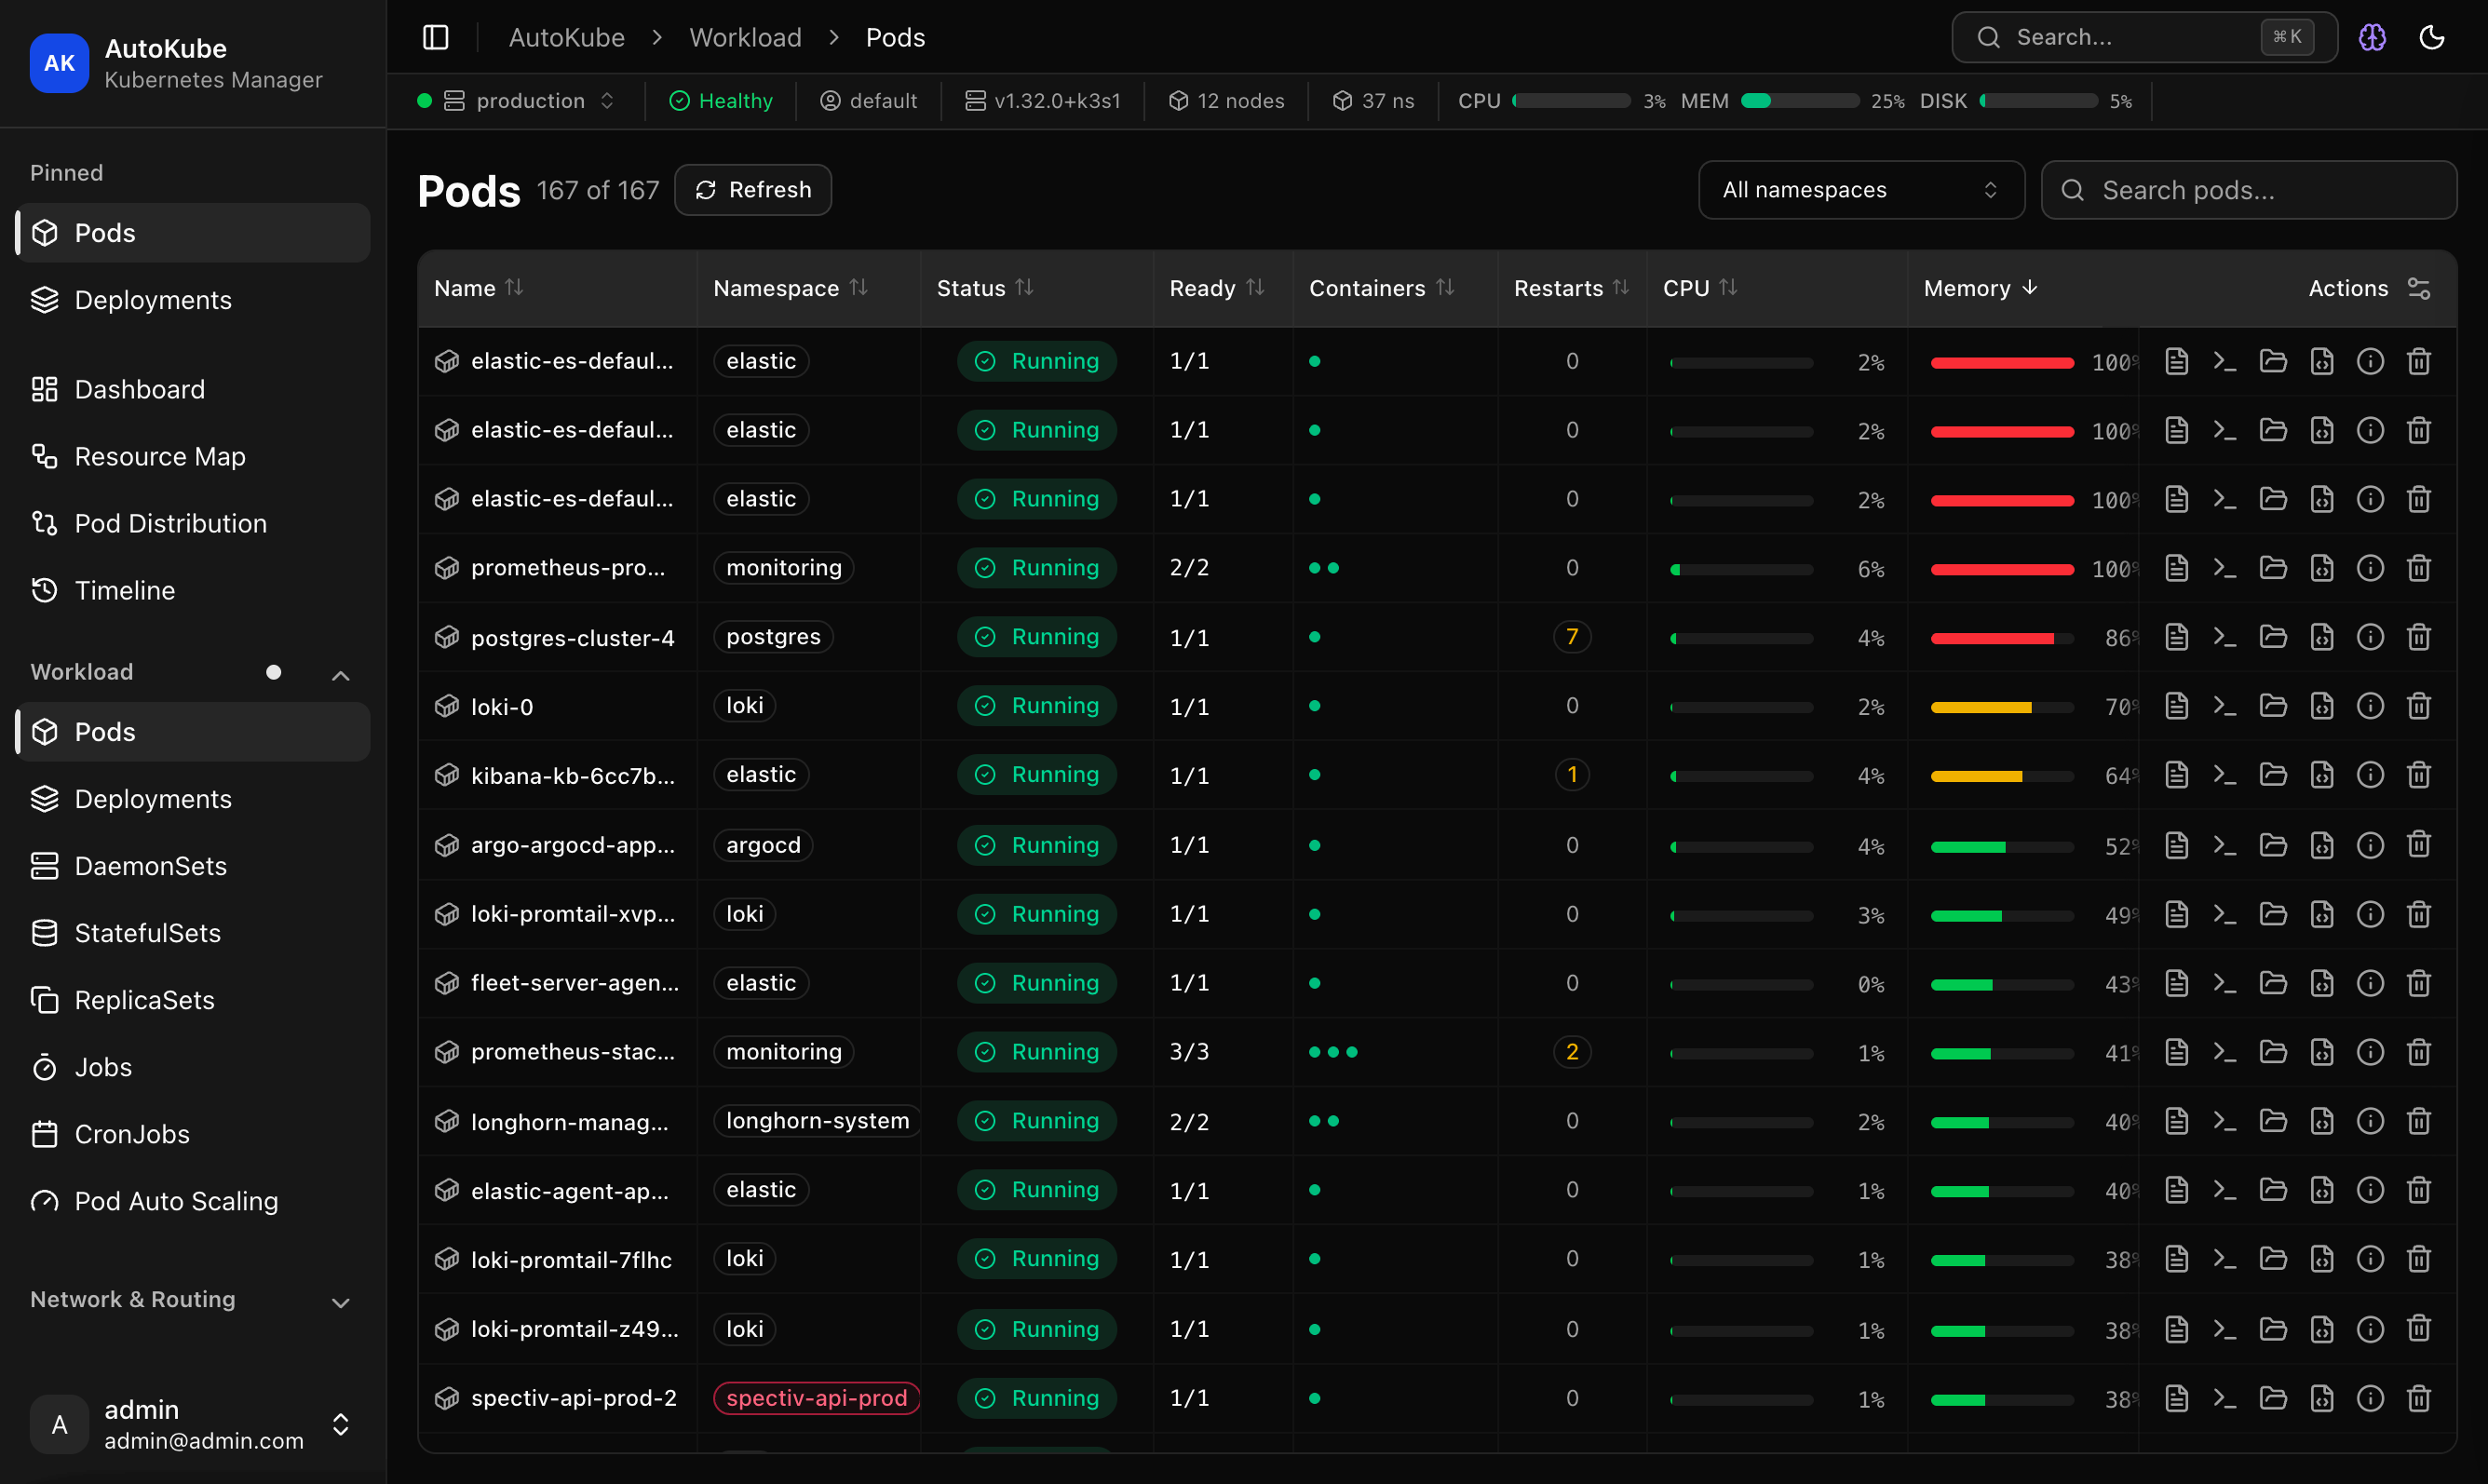Click memory bar of postgres-cluster-4

[2001, 638]
